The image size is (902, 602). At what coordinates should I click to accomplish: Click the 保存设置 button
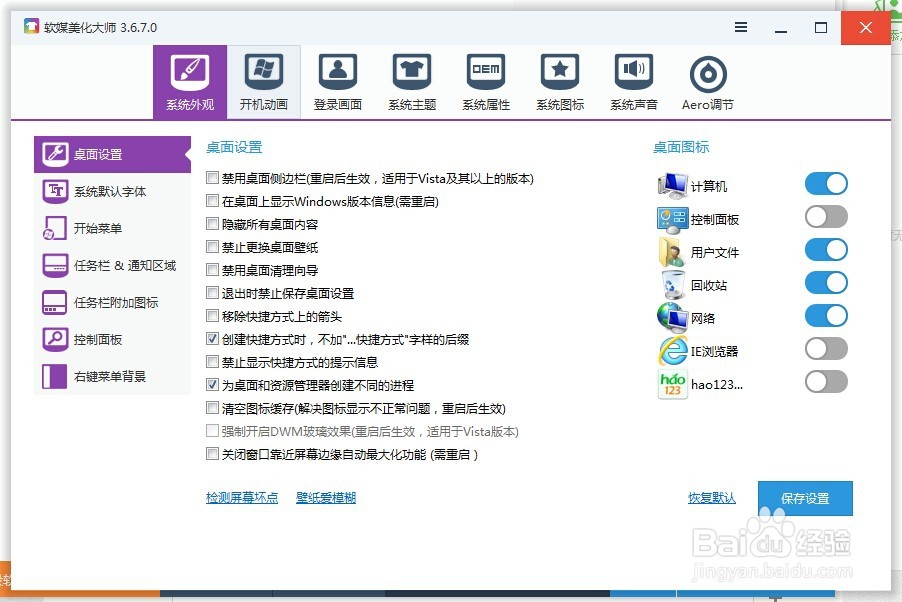click(x=805, y=498)
